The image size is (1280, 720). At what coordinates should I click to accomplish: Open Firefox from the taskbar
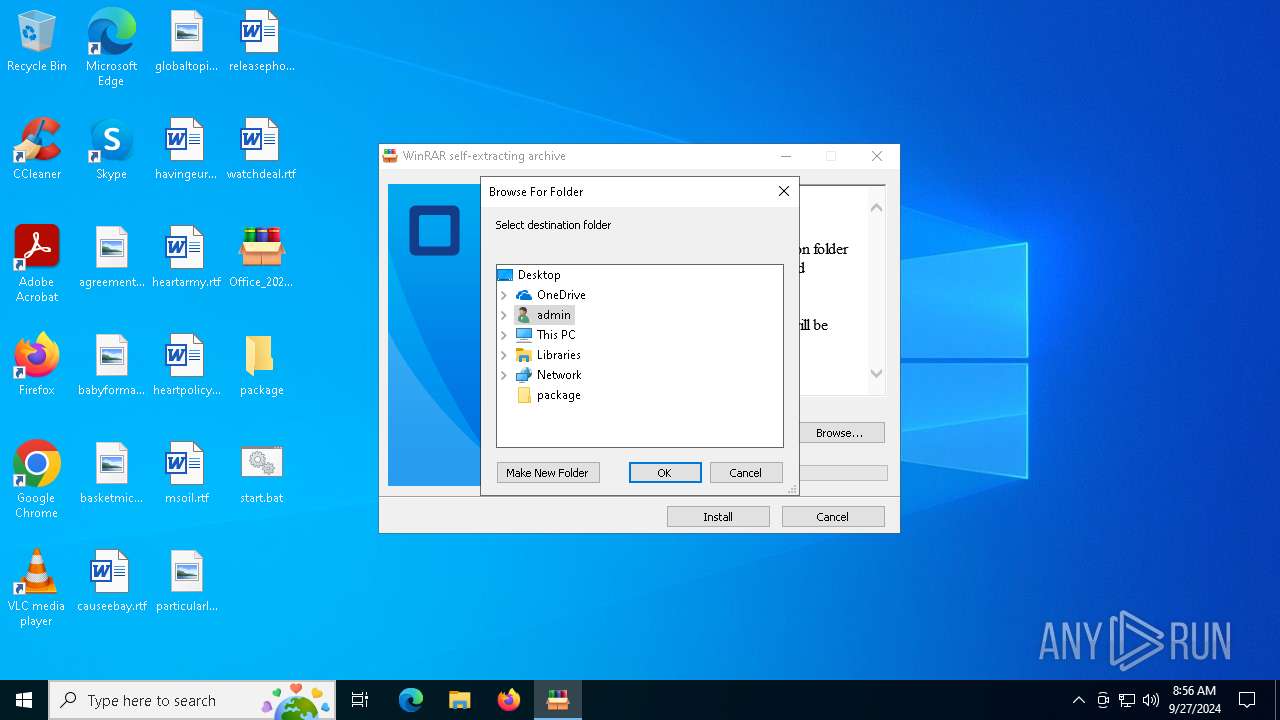[x=508, y=700]
